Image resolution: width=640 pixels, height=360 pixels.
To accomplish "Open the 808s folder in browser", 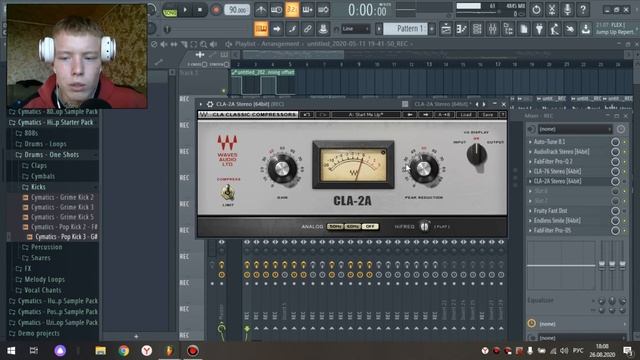I will pos(31,133).
